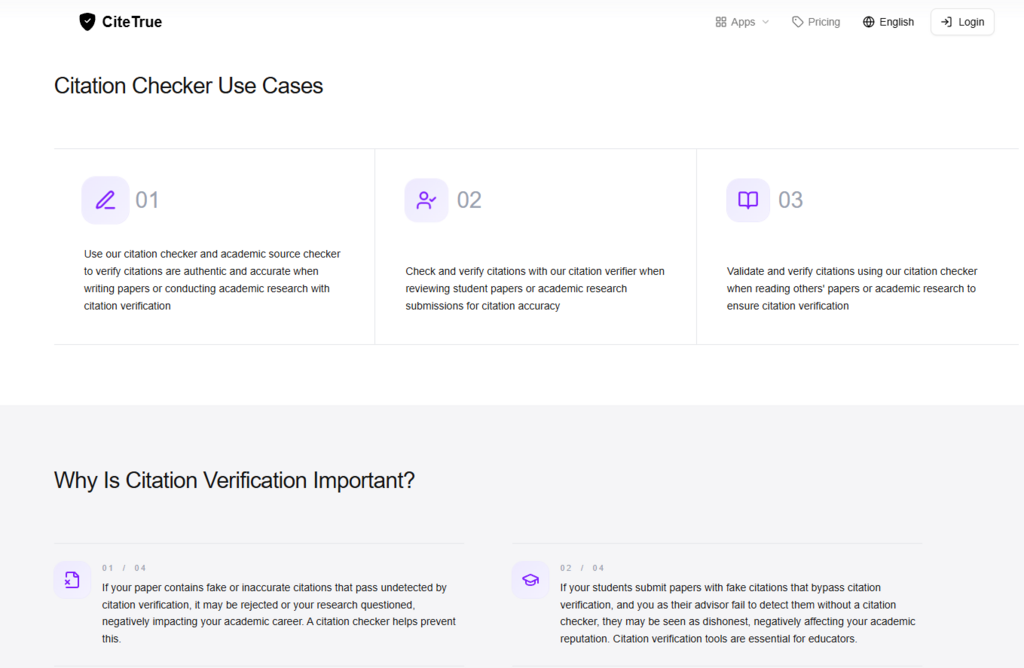This screenshot has width=1024, height=668.
Task: Click the pencil icon for use case 01
Action: pyautogui.click(x=105, y=200)
